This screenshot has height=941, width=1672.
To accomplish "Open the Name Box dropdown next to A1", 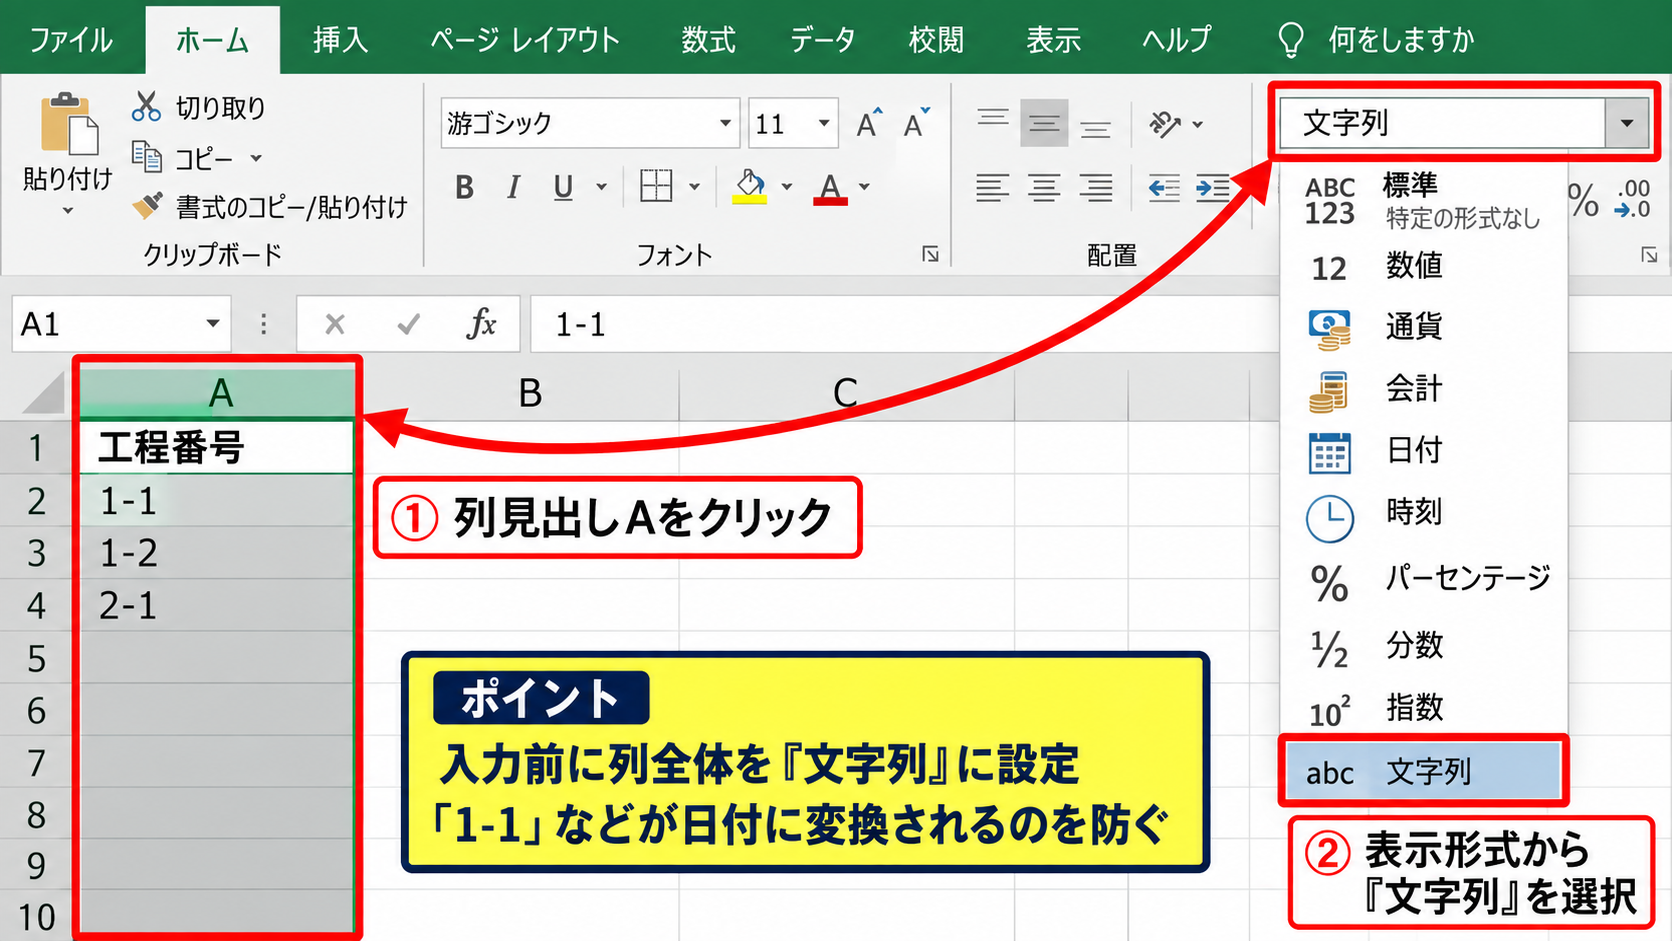I will click(212, 324).
